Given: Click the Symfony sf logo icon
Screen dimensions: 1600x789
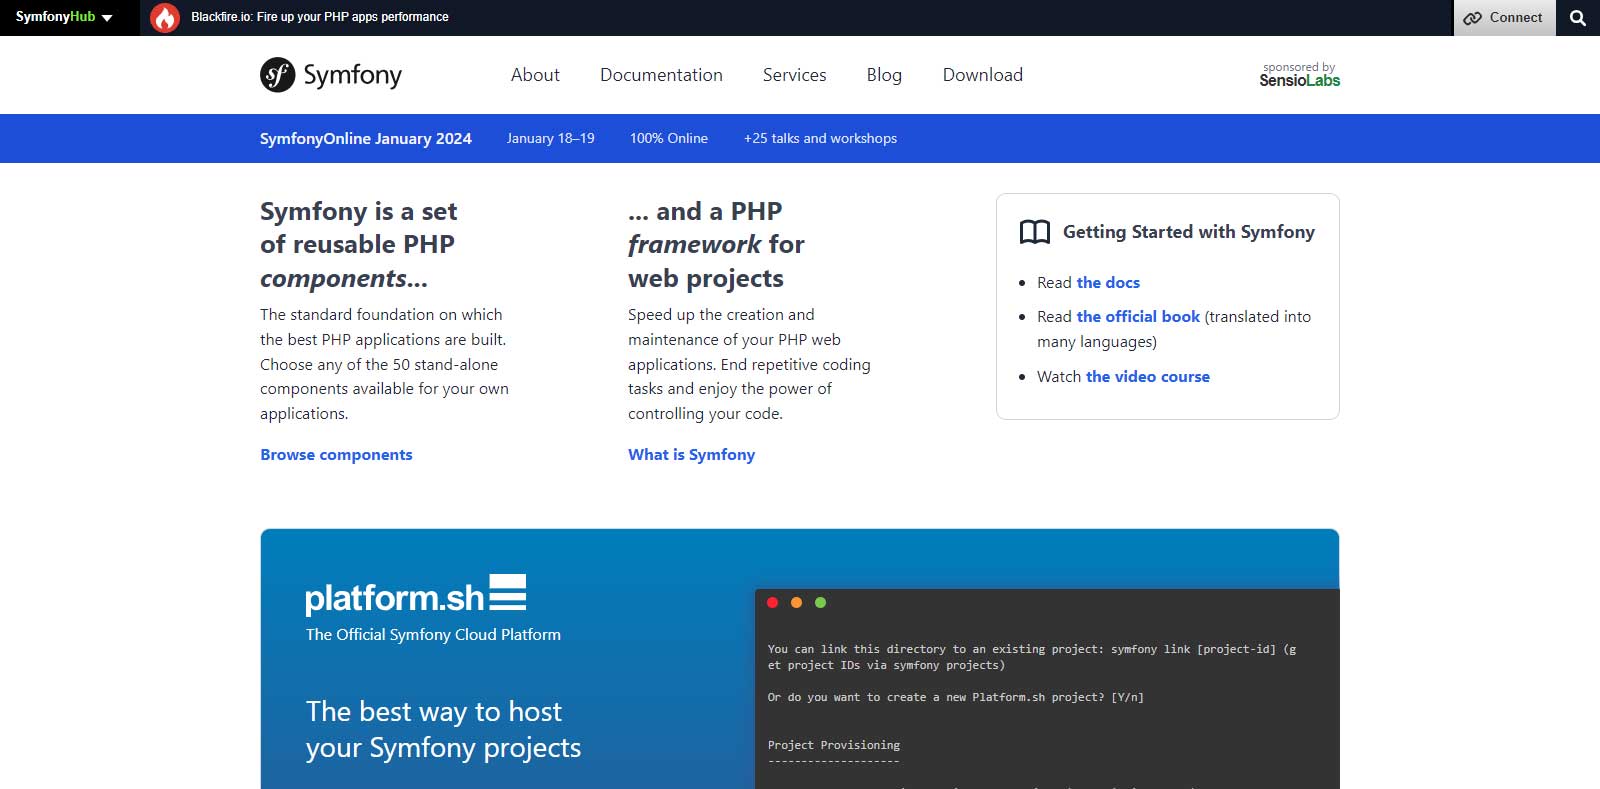Looking at the screenshot, I should pyautogui.click(x=277, y=75).
